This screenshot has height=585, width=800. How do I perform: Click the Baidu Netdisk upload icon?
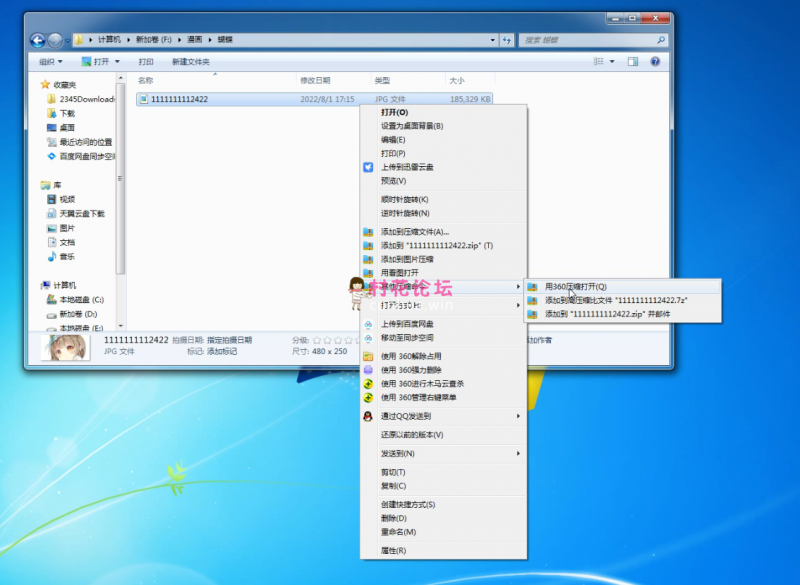[368, 324]
